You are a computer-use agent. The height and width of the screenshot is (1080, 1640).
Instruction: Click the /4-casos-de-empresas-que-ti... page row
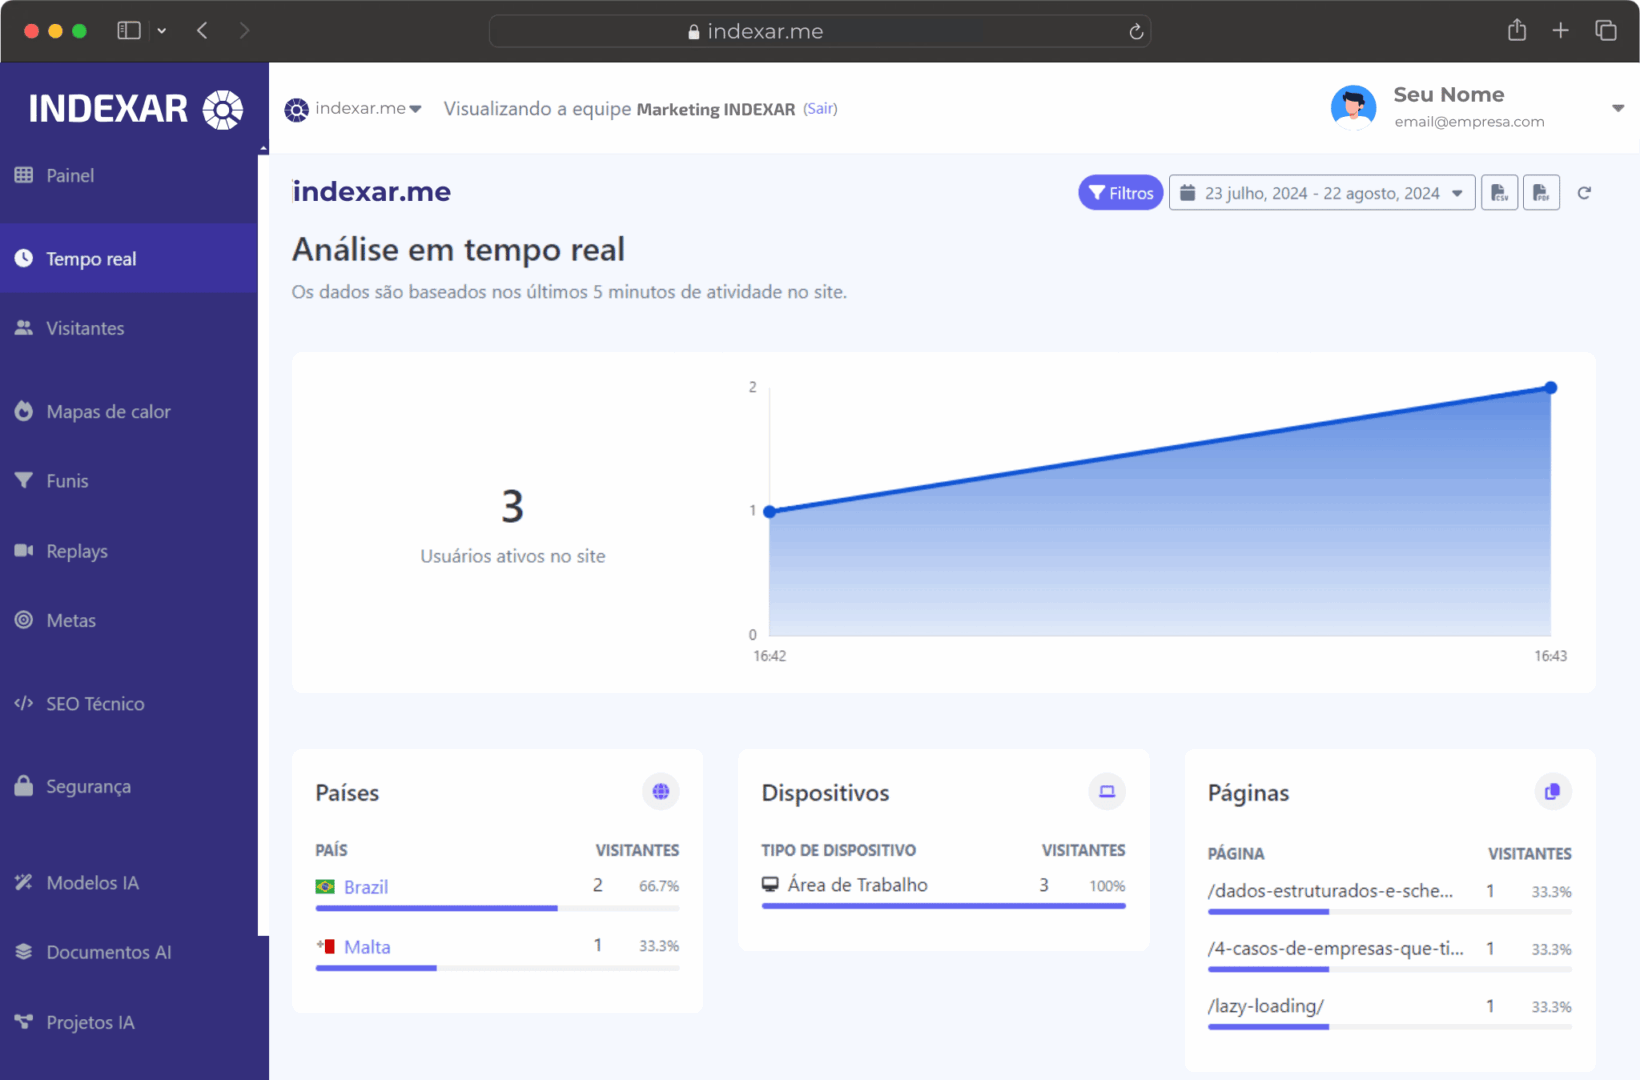1389,950
